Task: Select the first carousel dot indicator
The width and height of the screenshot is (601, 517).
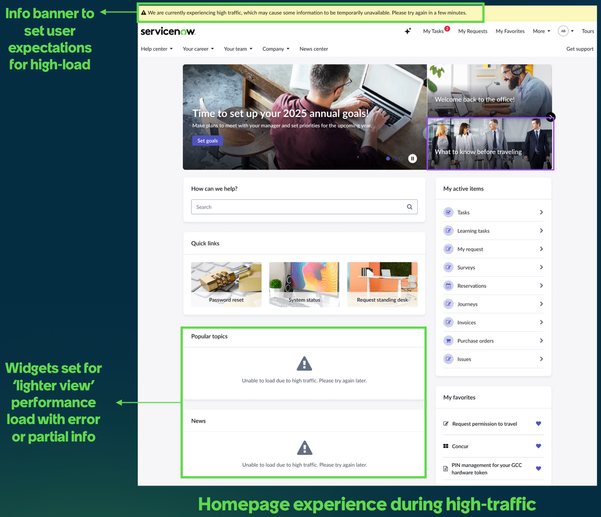Action: pos(388,159)
